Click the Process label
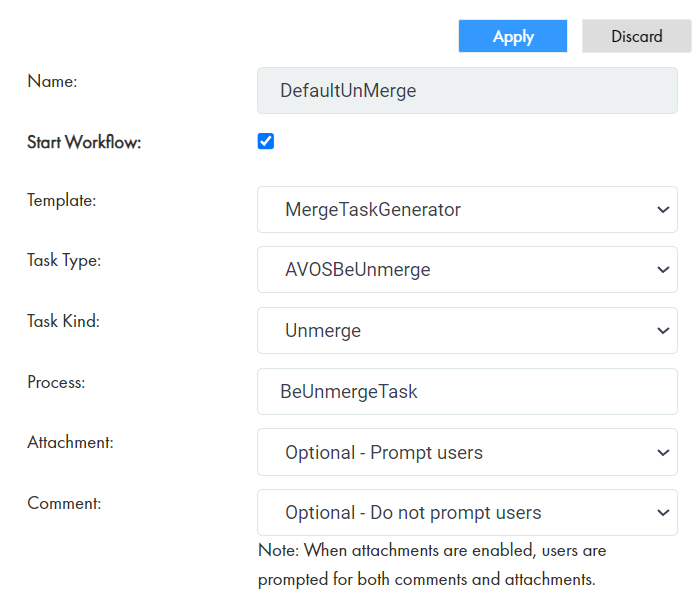This screenshot has height=596, width=697. point(56,382)
